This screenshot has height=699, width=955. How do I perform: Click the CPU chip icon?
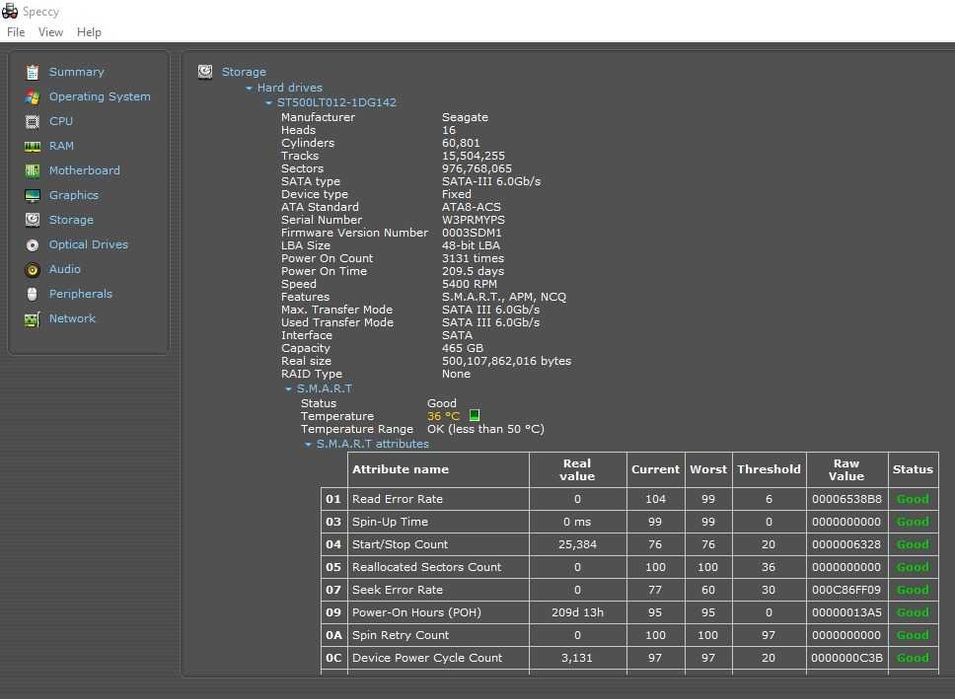pos(33,121)
